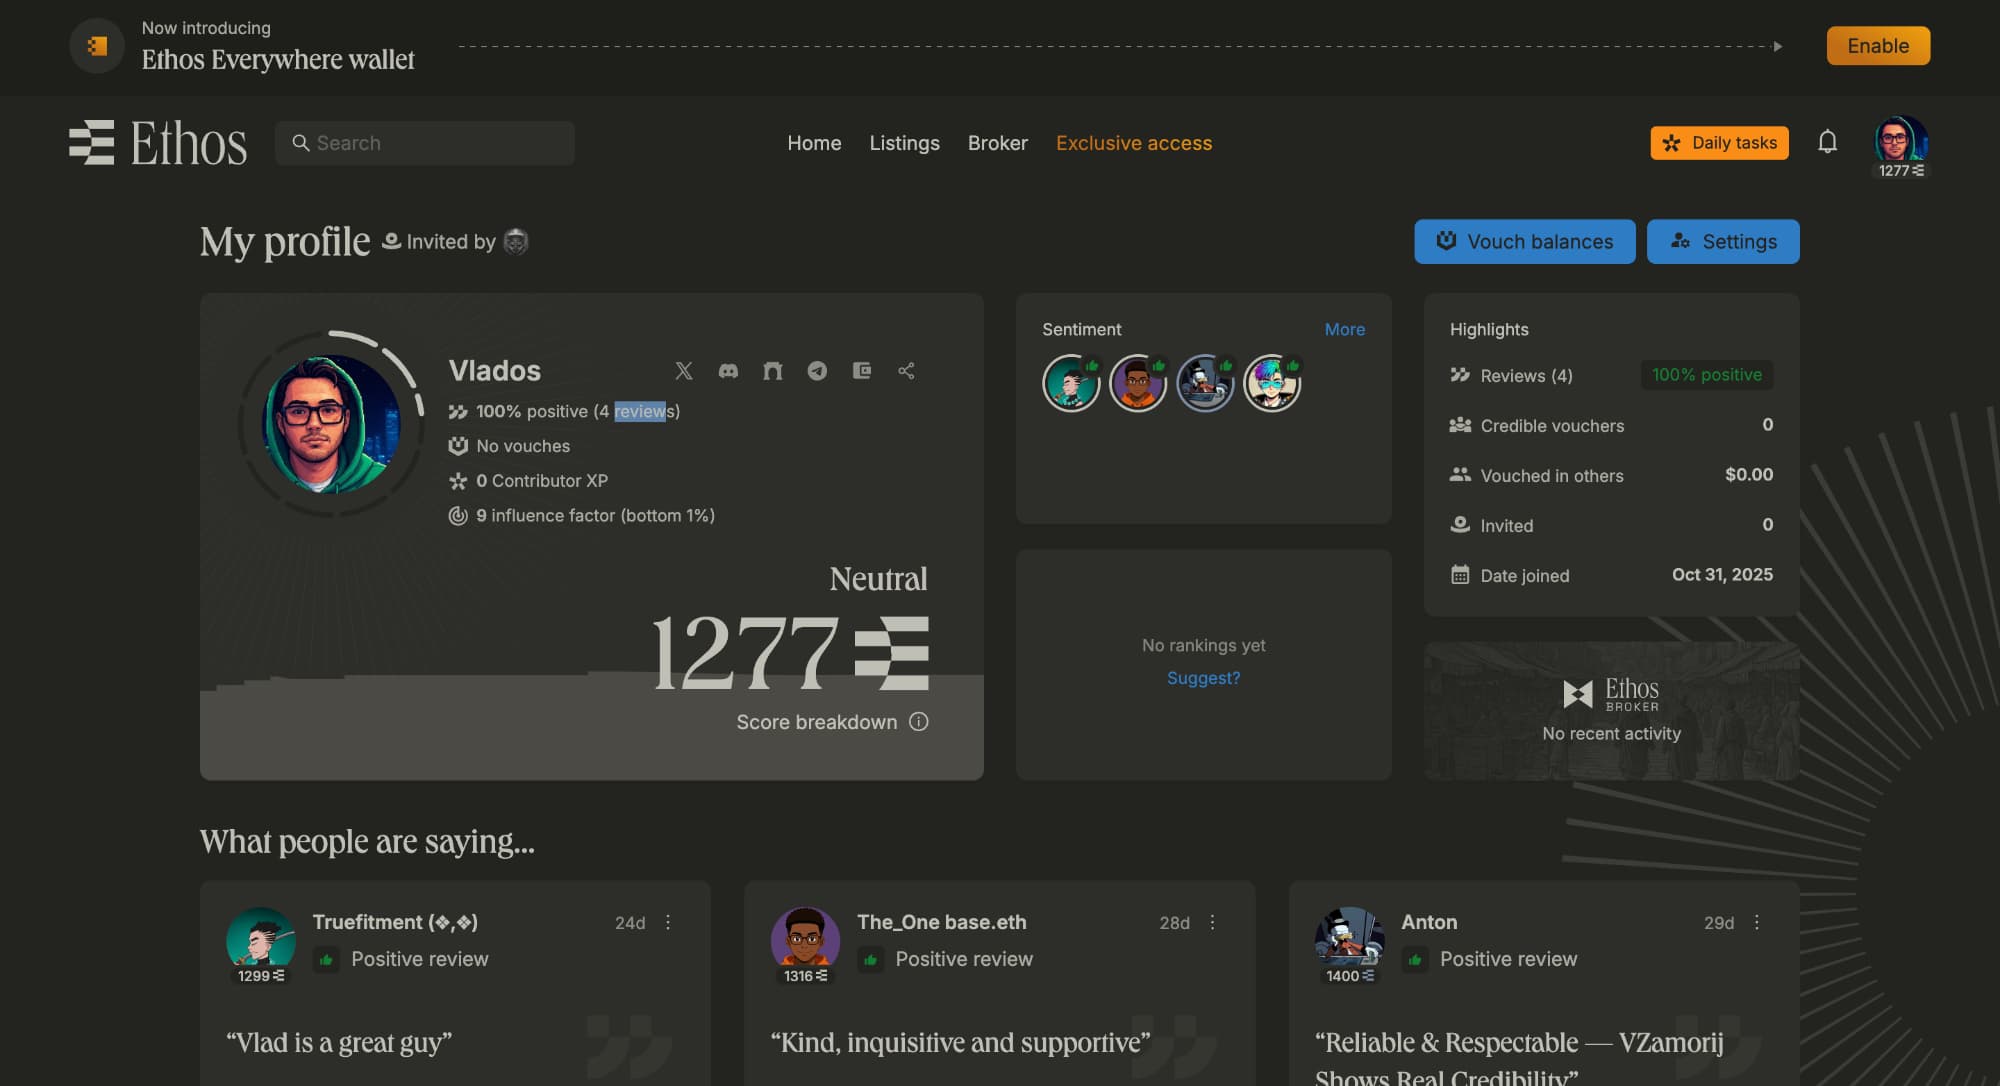The image size is (2000, 1086).
Task: Click the share icon on profile card
Action: (906, 371)
